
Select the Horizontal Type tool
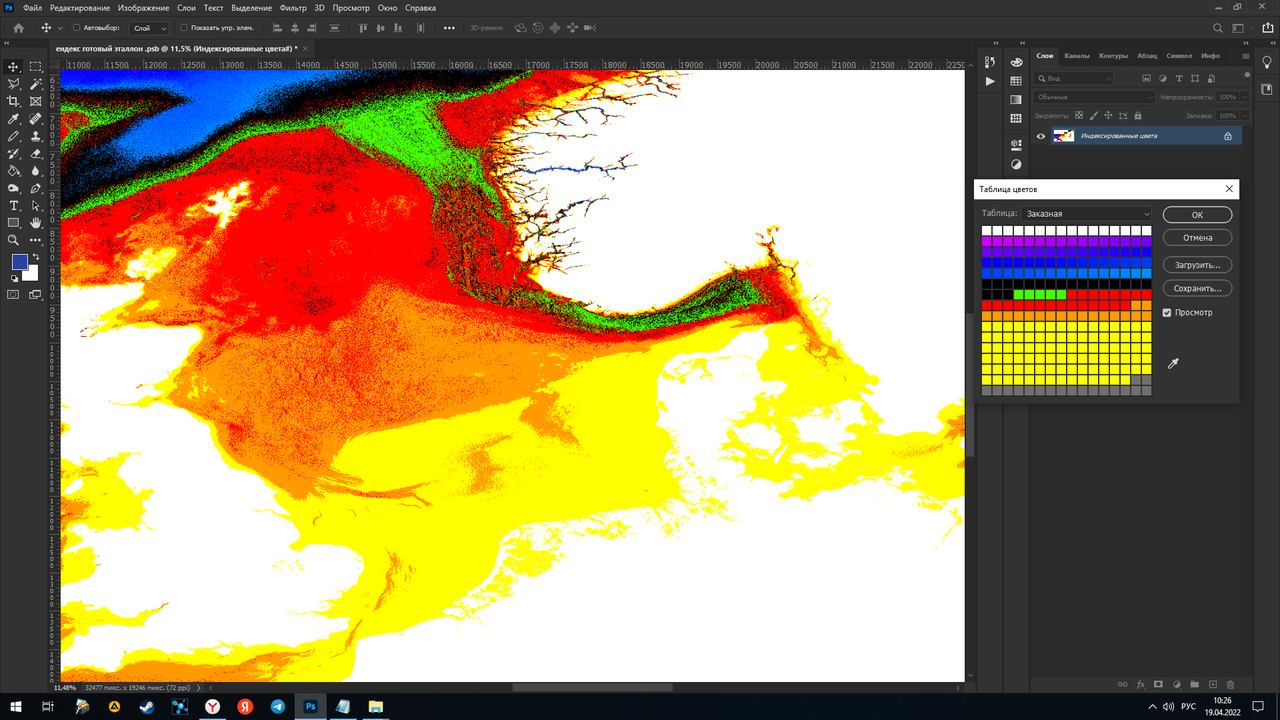[x=14, y=205]
